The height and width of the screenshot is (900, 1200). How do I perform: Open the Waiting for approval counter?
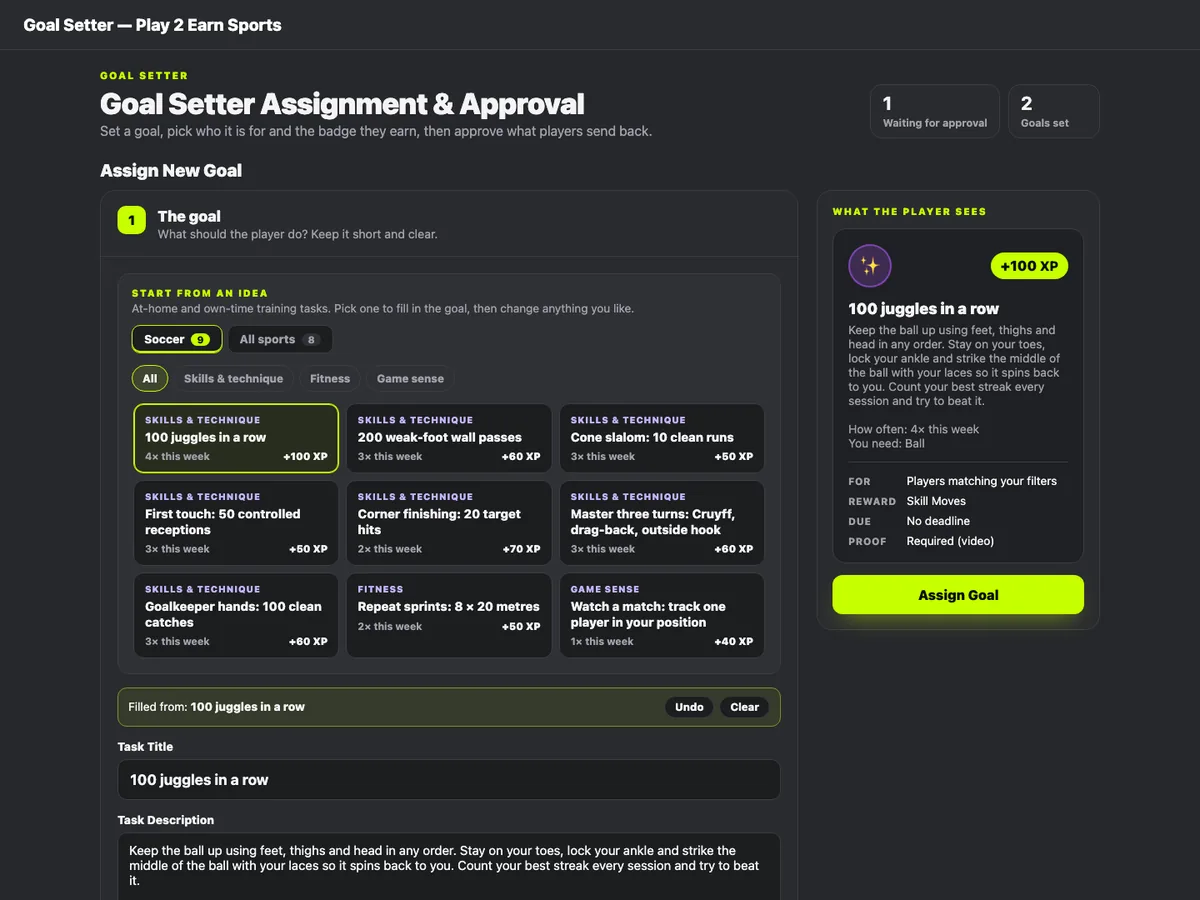coord(935,111)
